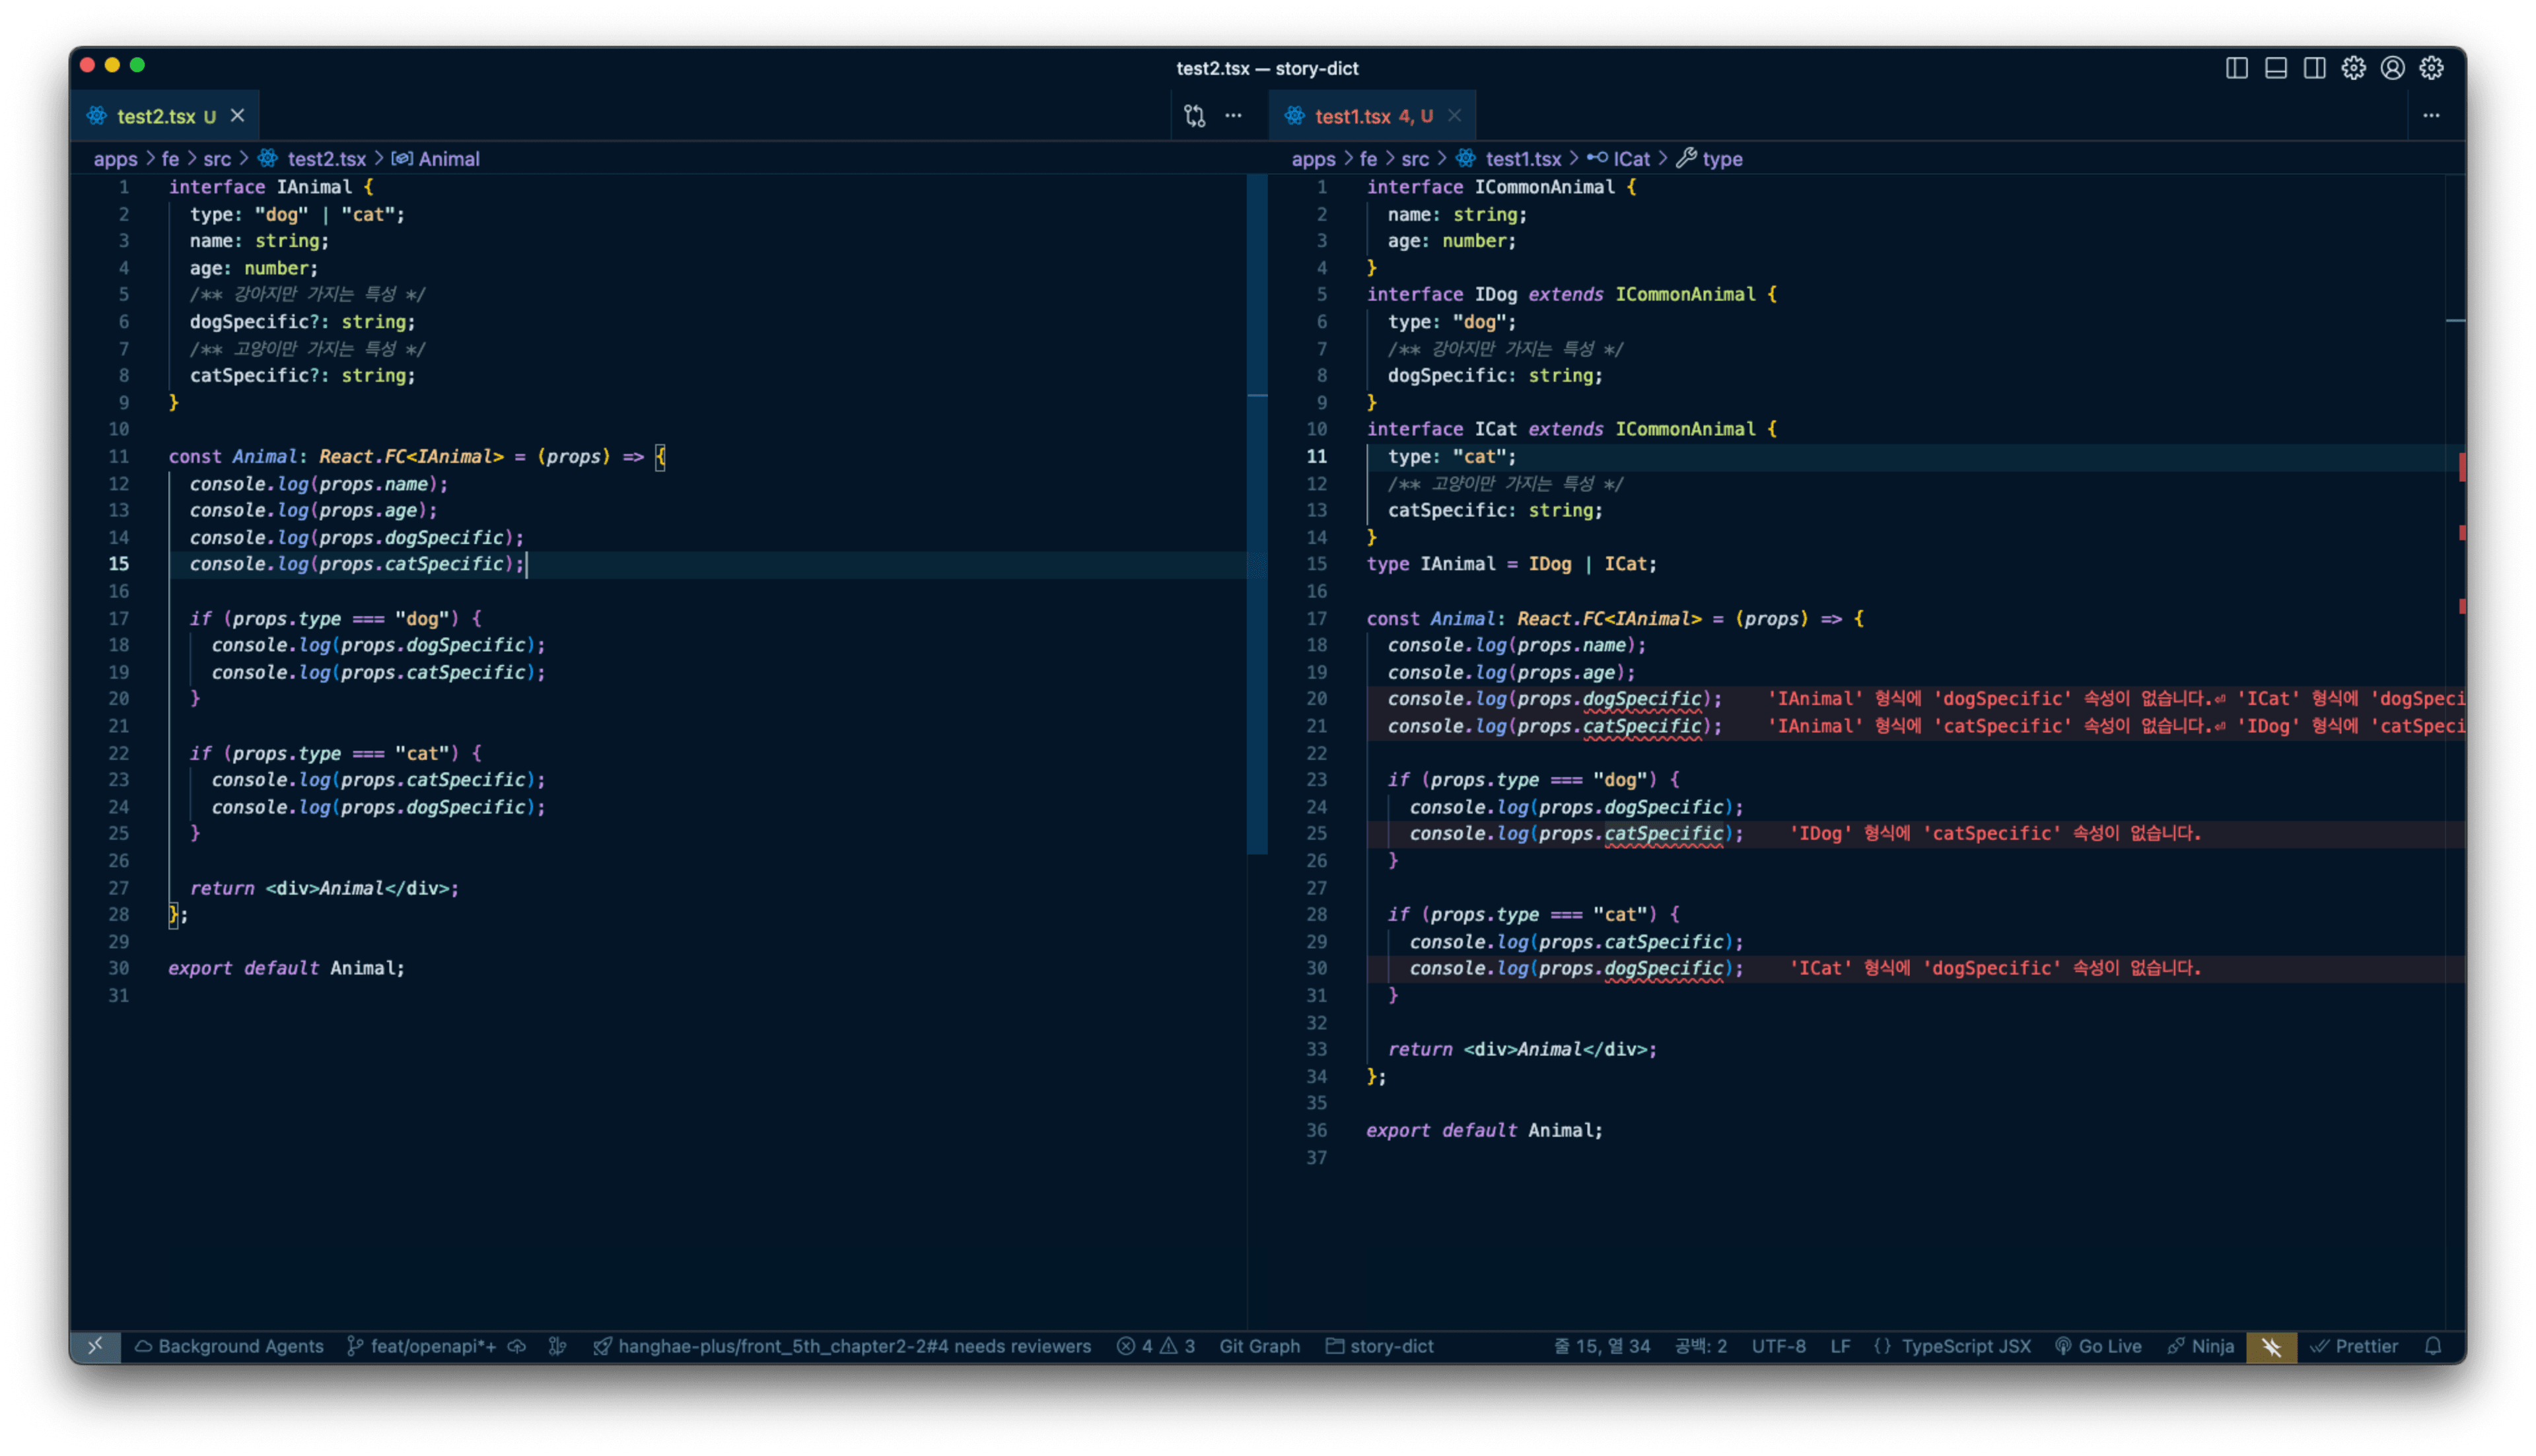Click the git compare icon in status bar

pyautogui.click(x=558, y=1347)
